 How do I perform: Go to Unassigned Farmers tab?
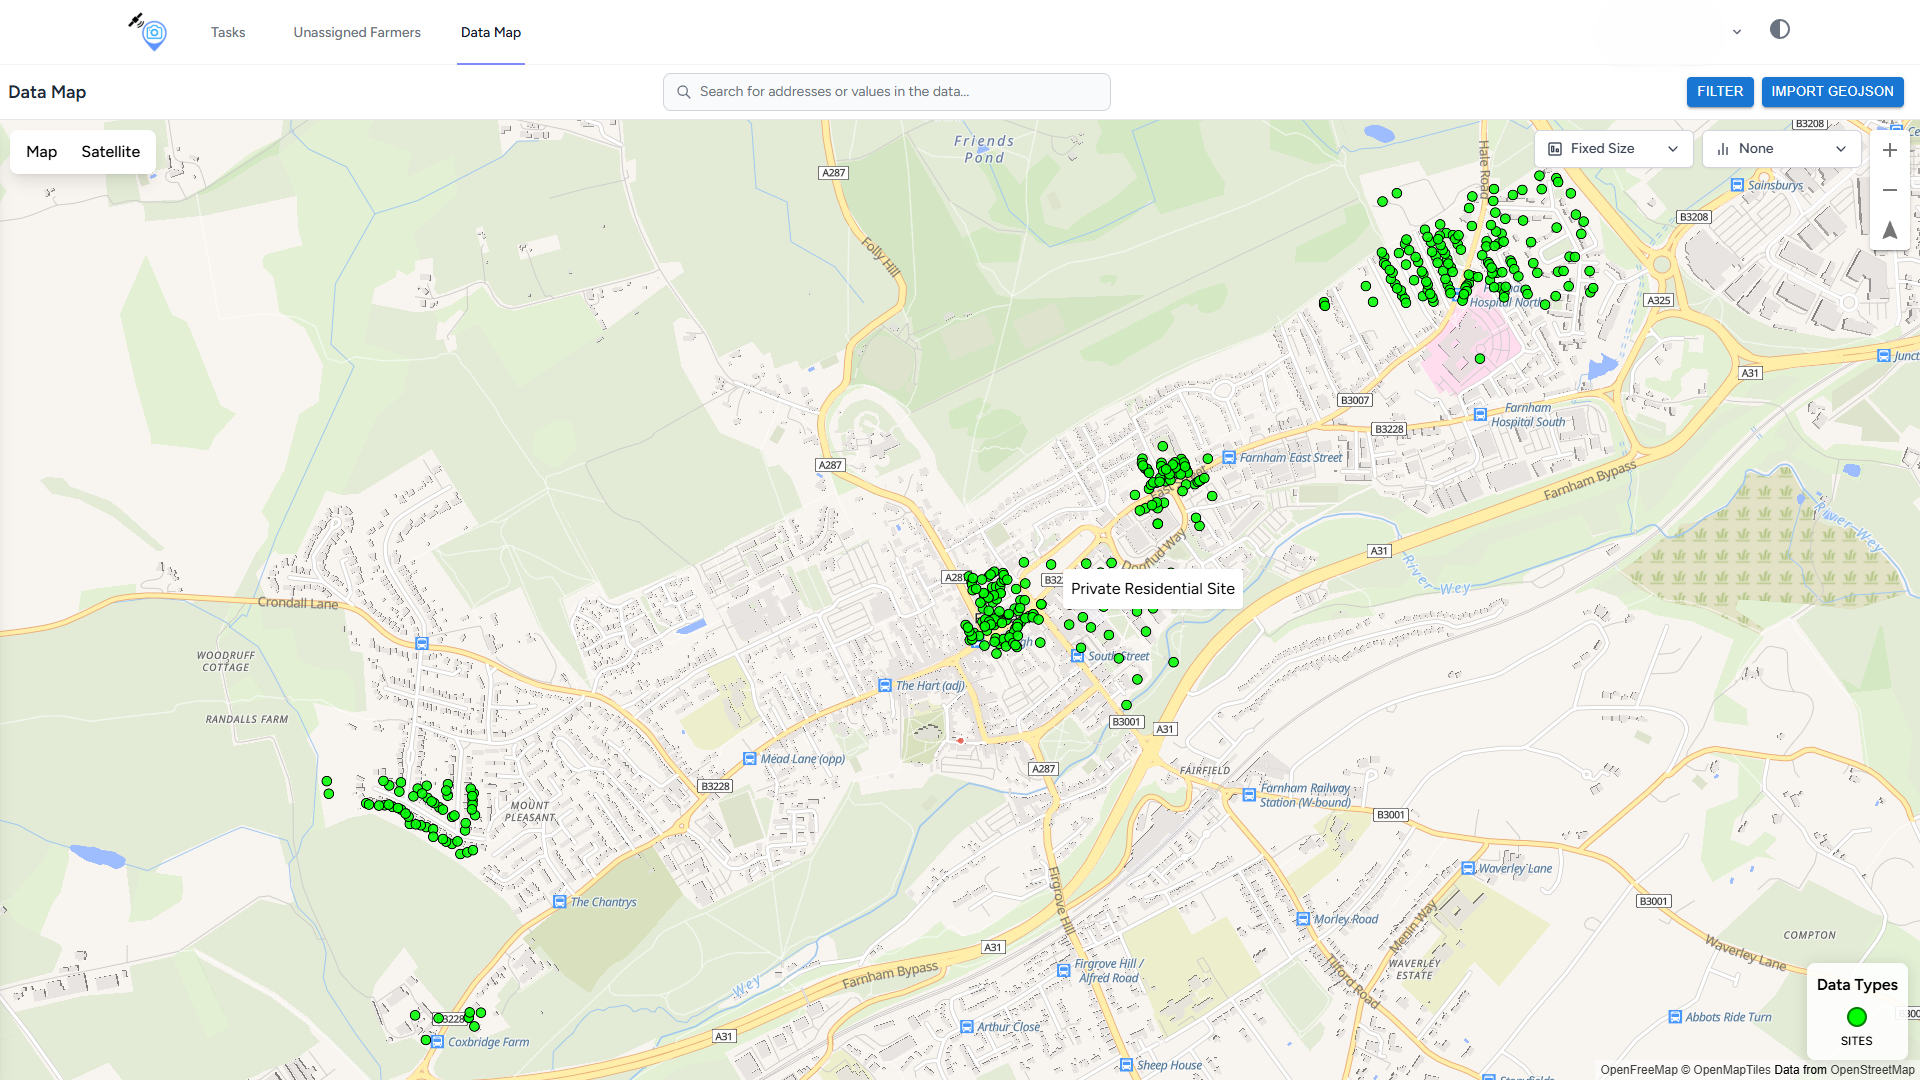357,32
